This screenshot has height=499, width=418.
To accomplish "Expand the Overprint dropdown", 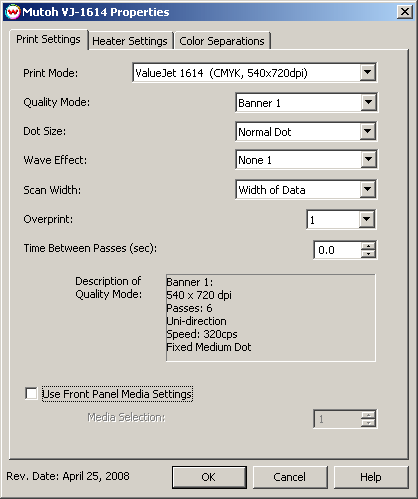I will 367,219.
